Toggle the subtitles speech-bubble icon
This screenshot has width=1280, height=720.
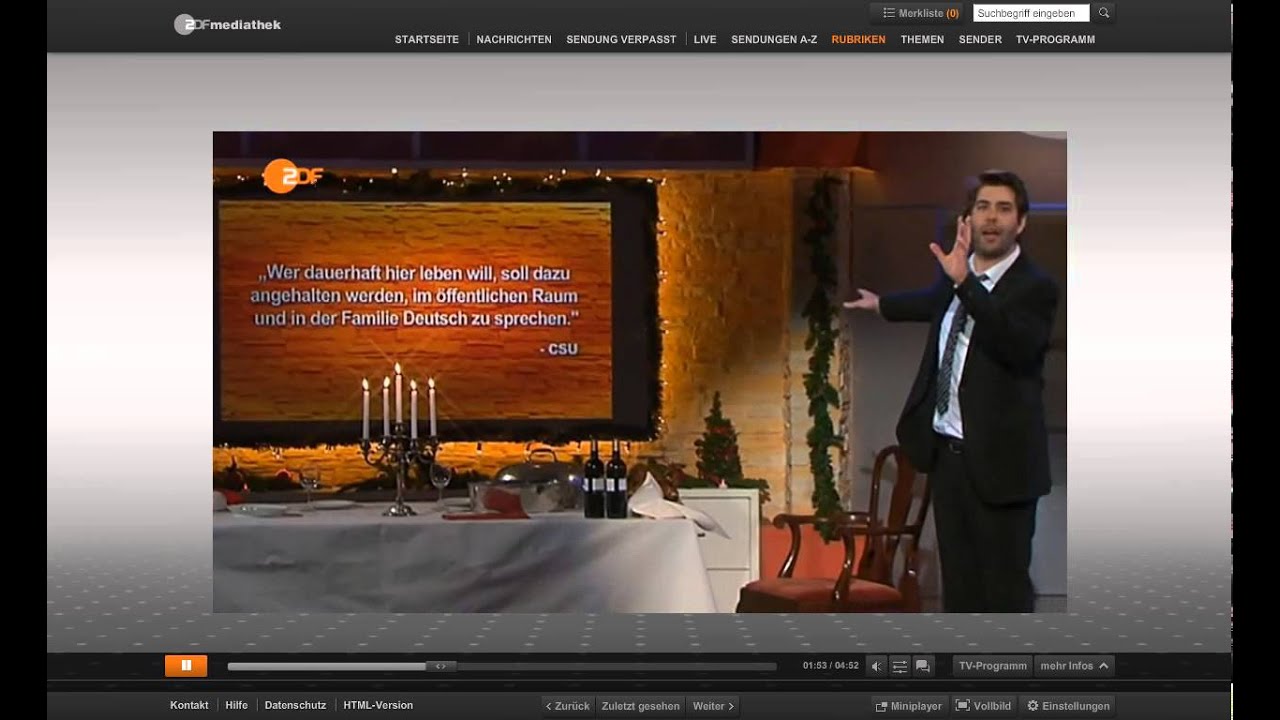tap(923, 666)
